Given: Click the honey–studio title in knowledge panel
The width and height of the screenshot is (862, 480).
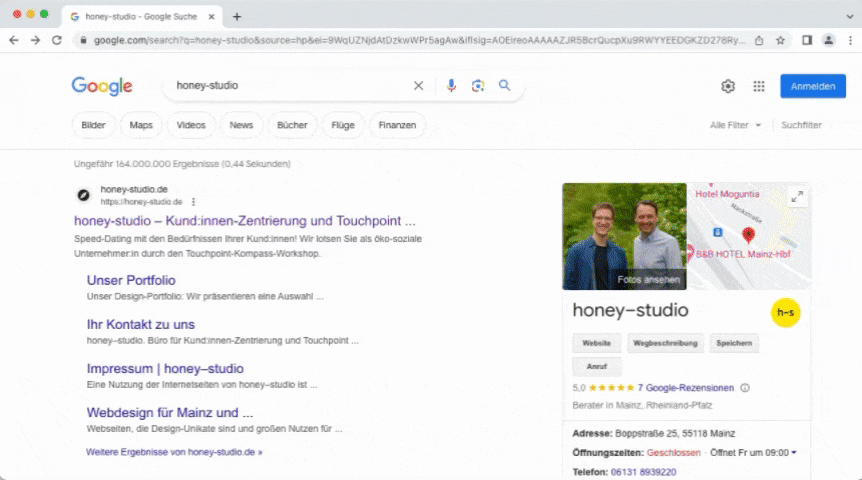Looking at the screenshot, I should click(631, 310).
